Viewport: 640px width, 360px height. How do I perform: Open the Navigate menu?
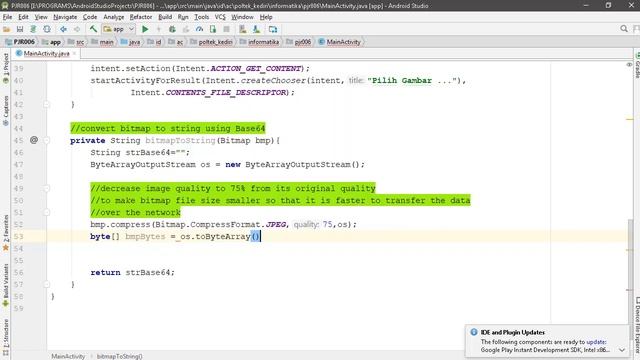point(65,17)
